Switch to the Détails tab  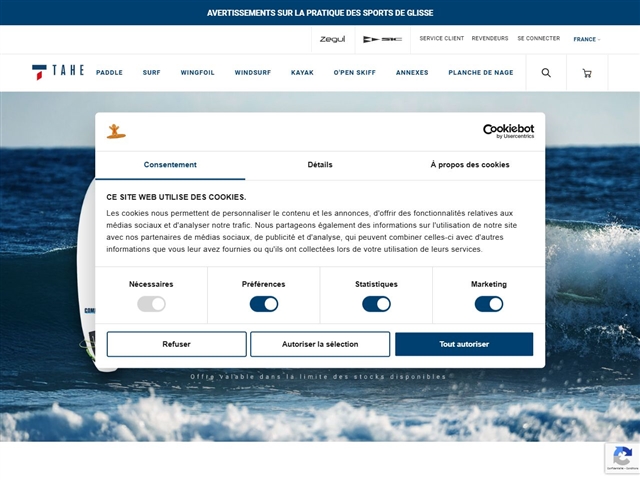point(320,165)
